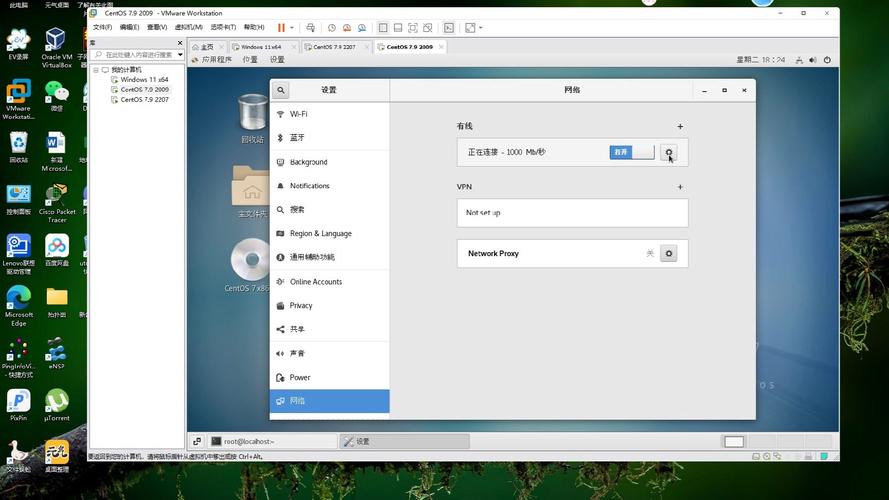
Task: Add a wired connection with plus button
Action: coord(680,127)
